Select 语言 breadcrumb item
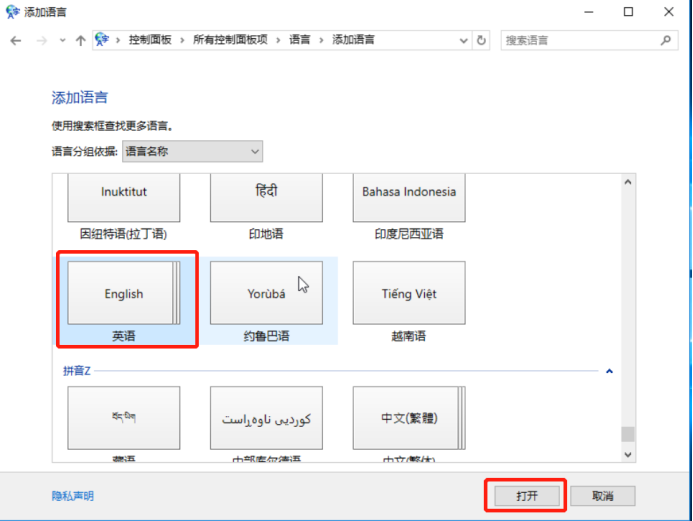This screenshot has width=693, height=521. (300, 40)
